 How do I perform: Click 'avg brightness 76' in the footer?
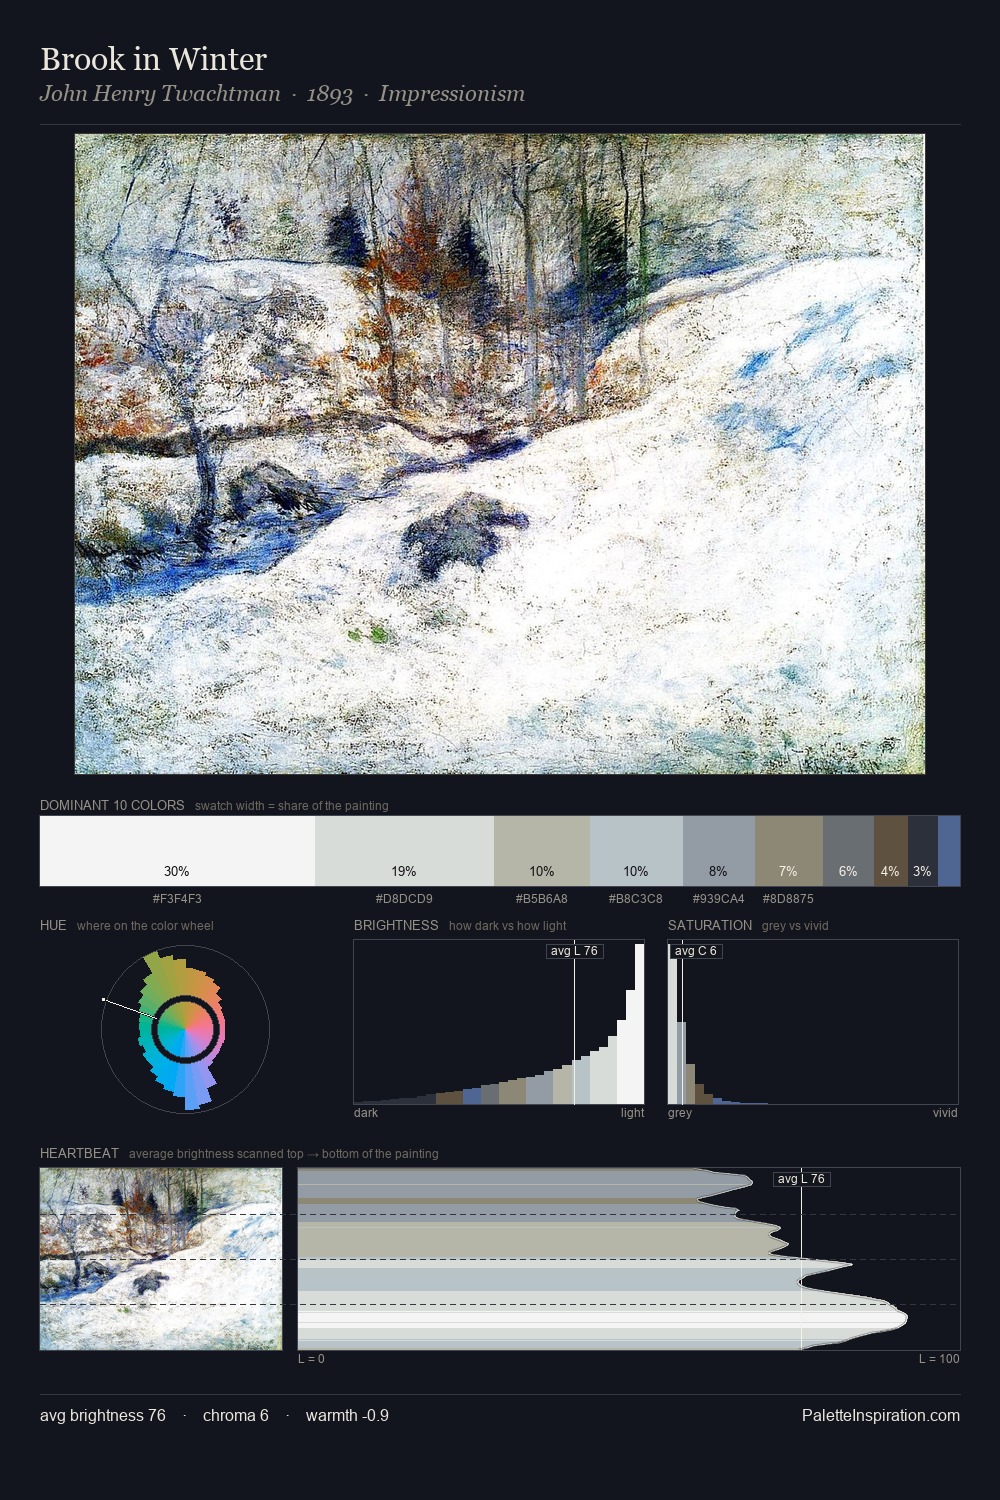click(103, 1416)
